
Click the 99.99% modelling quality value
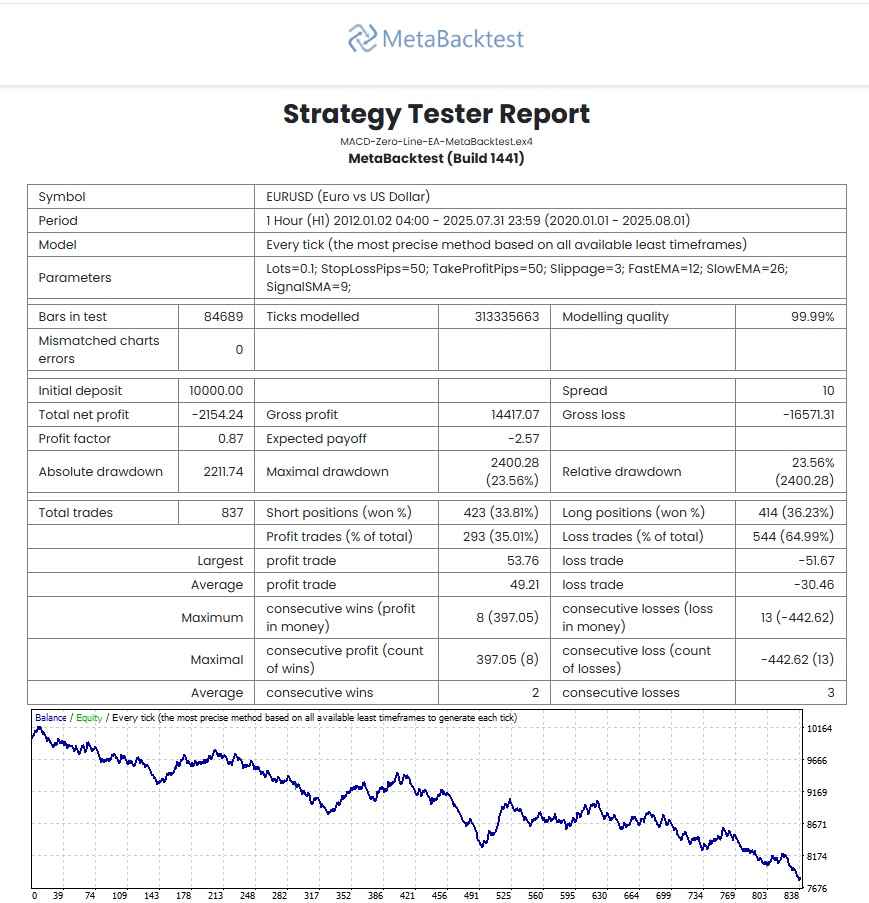(x=810, y=317)
